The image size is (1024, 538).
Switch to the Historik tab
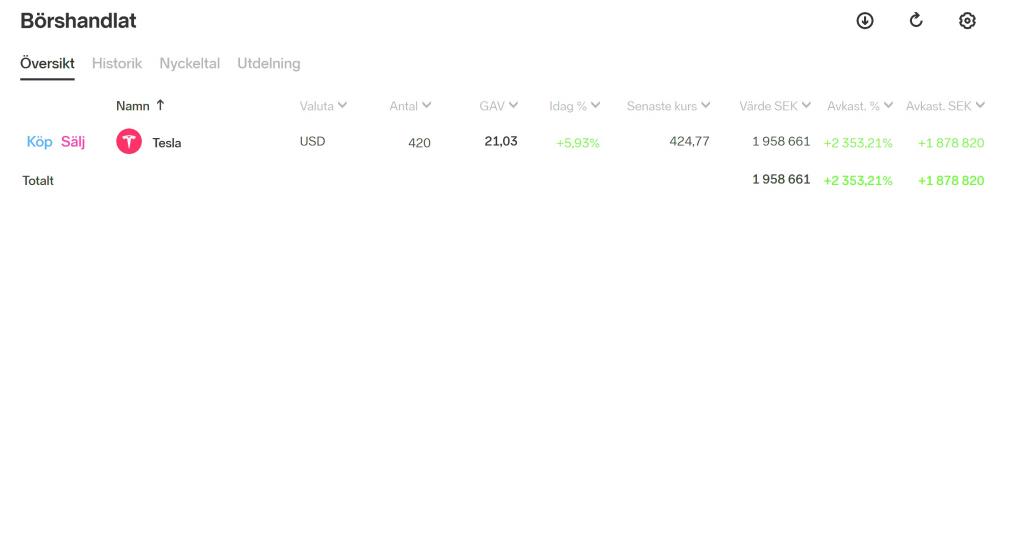(x=117, y=63)
